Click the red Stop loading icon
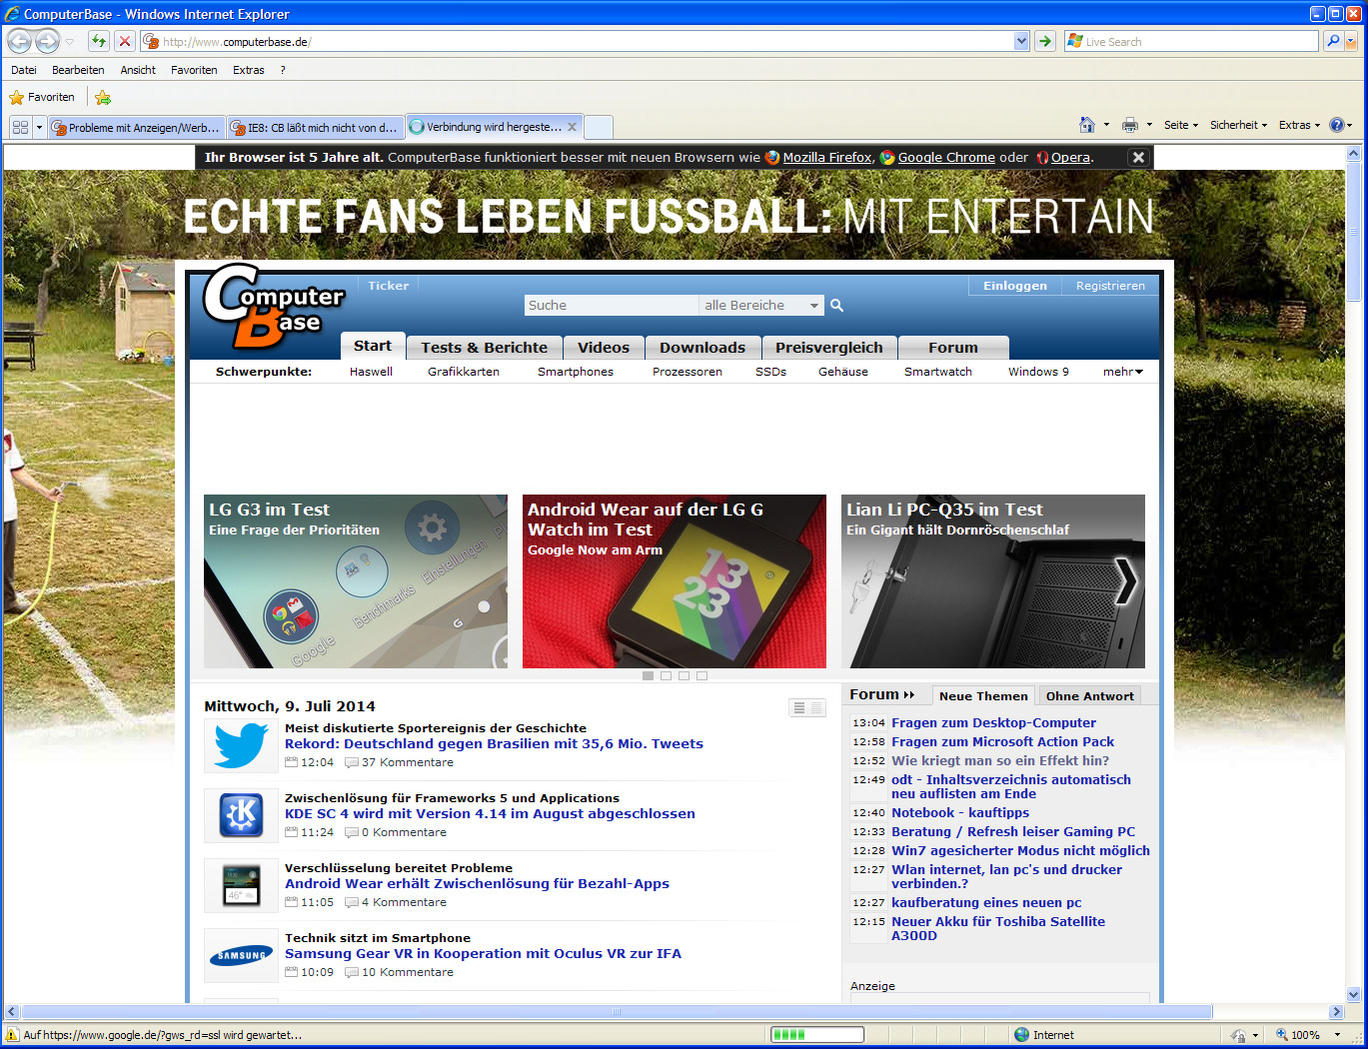1368x1049 pixels. 124,41
